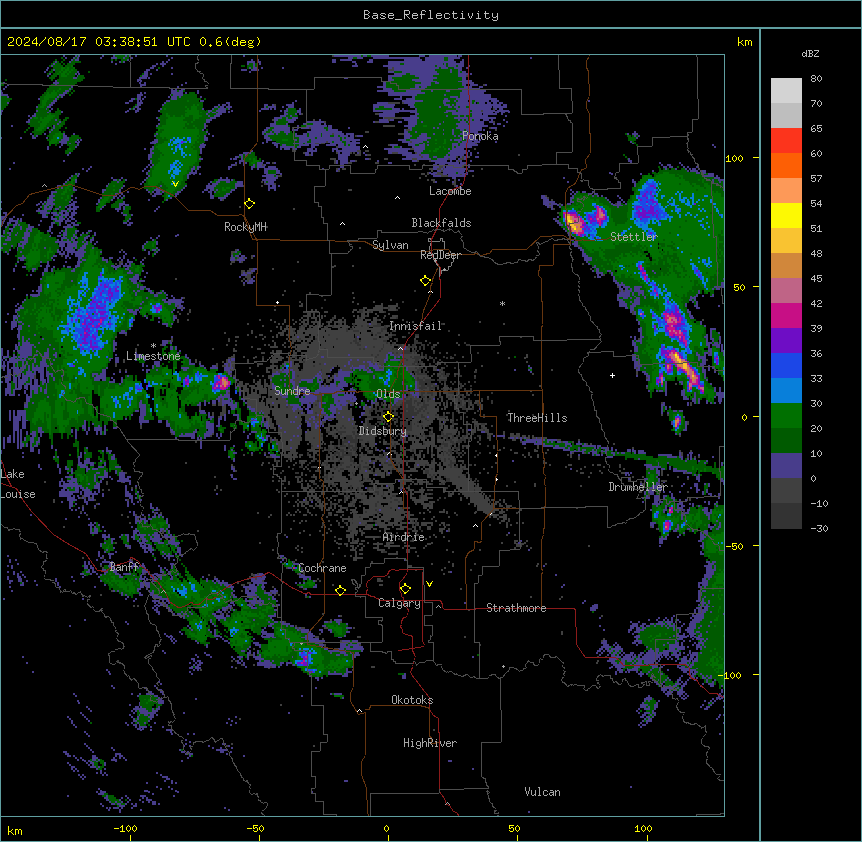Select the Vulcan label

(543, 792)
